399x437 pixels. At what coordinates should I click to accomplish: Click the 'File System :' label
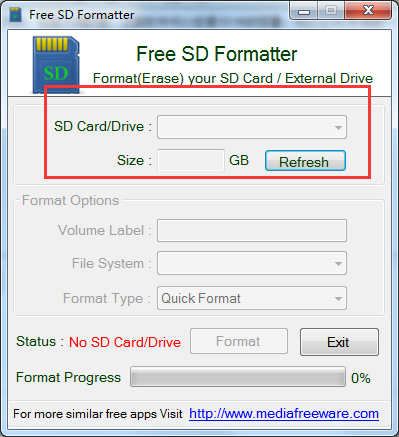pos(112,263)
